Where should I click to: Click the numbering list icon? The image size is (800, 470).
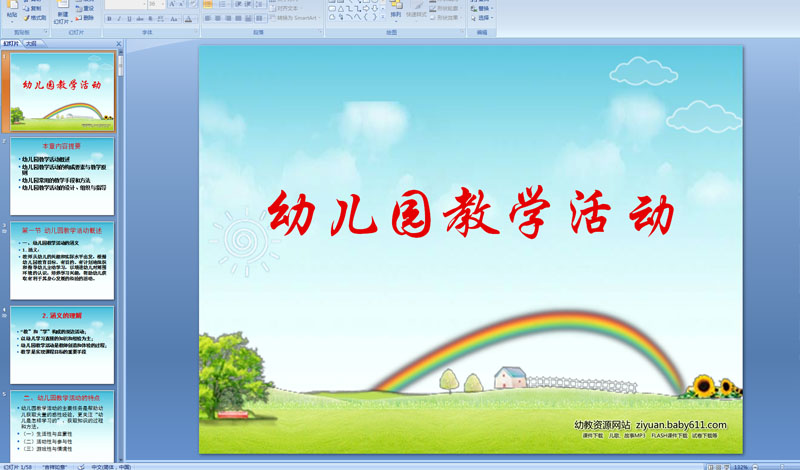[x=223, y=4]
